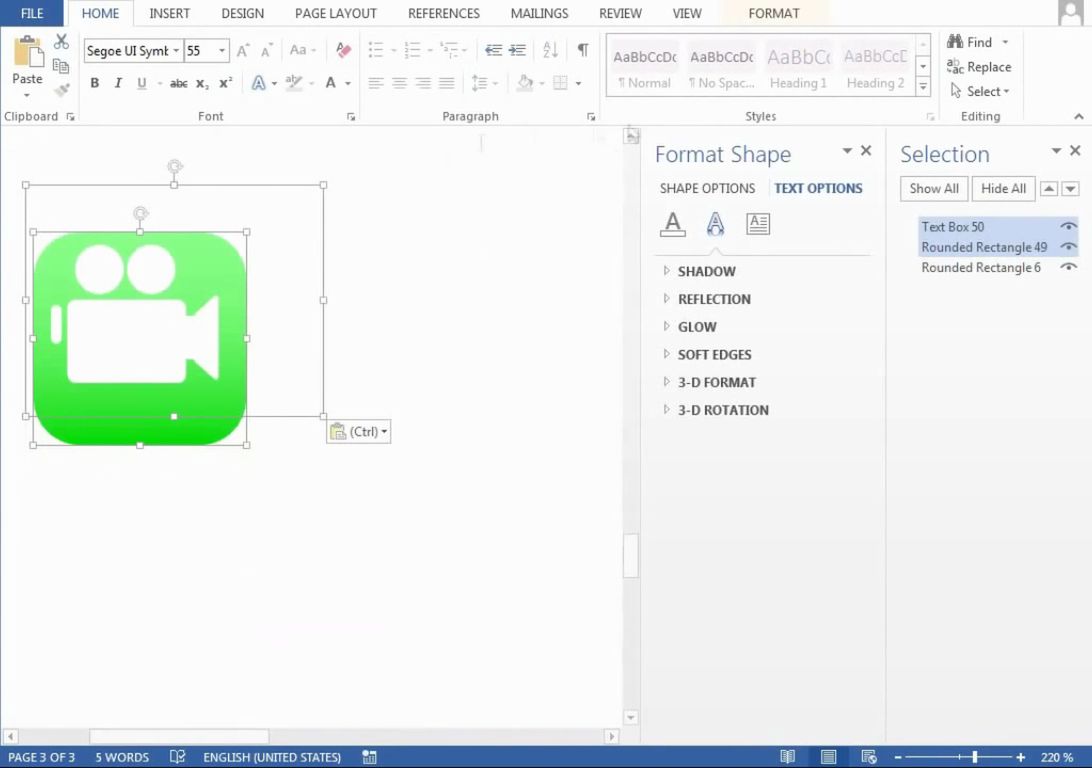This screenshot has height=768, width=1092.
Task: Click Text Effects icon in Format Shape
Action: click(715, 224)
